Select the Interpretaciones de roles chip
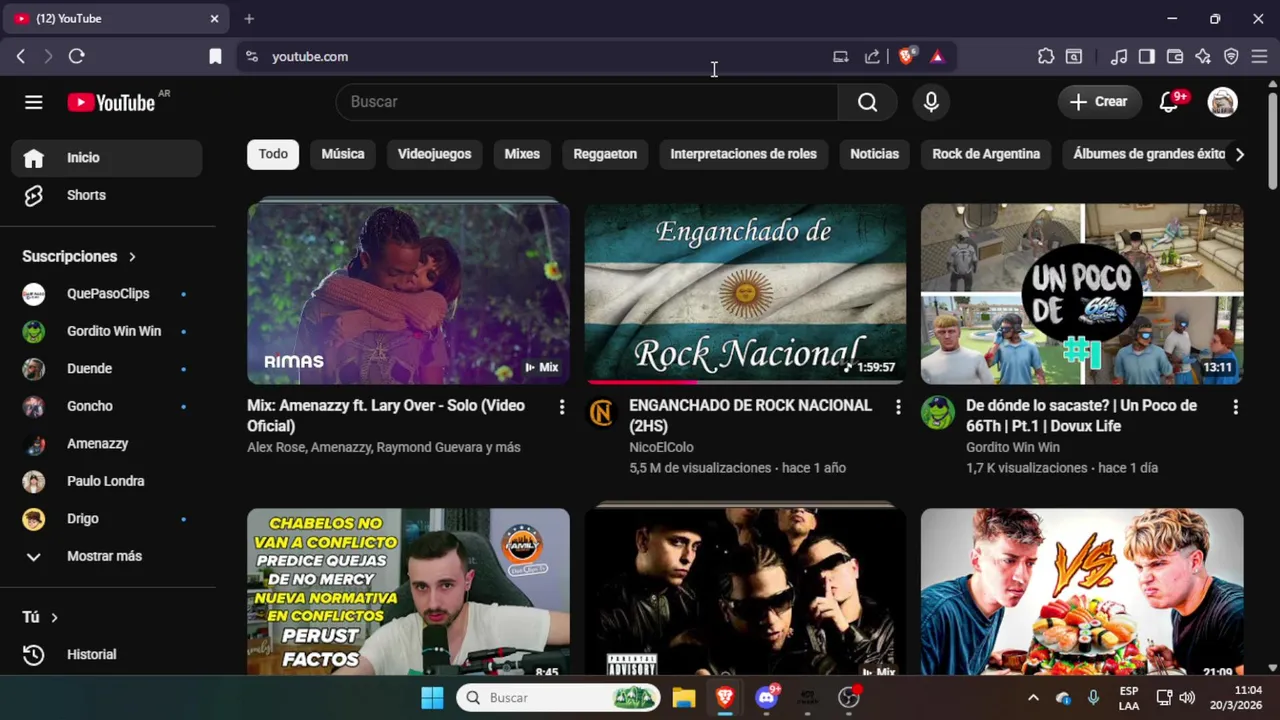1280x720 pixels. tap(743, 154)
